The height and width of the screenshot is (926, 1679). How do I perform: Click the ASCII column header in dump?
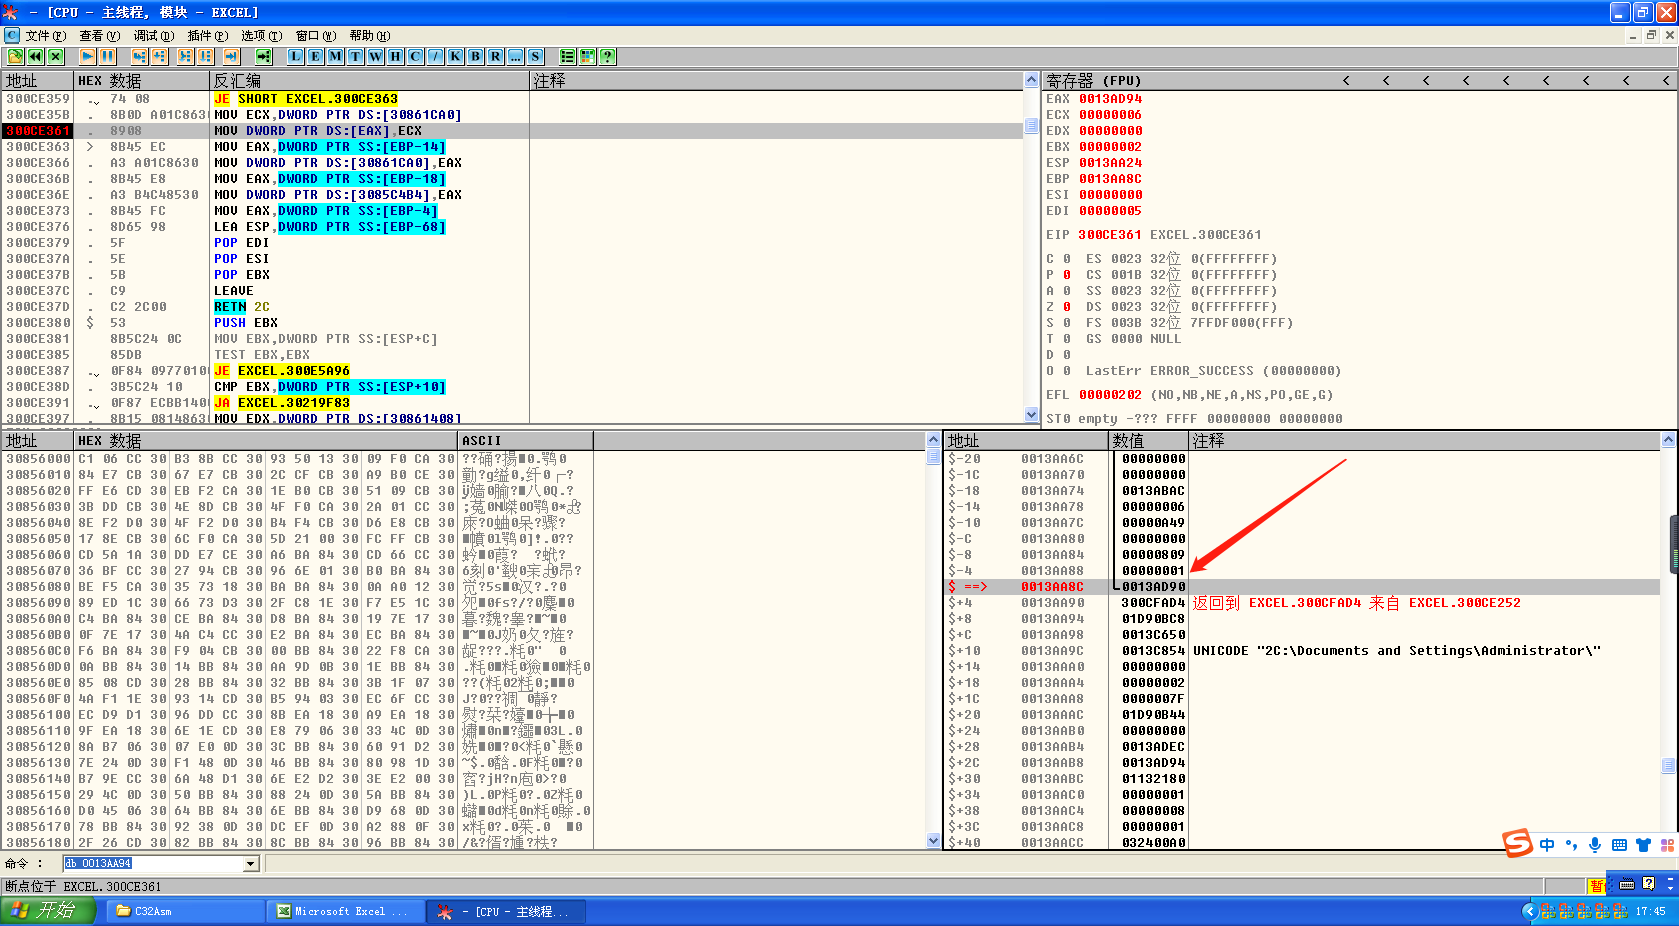[x=525, y=440]
